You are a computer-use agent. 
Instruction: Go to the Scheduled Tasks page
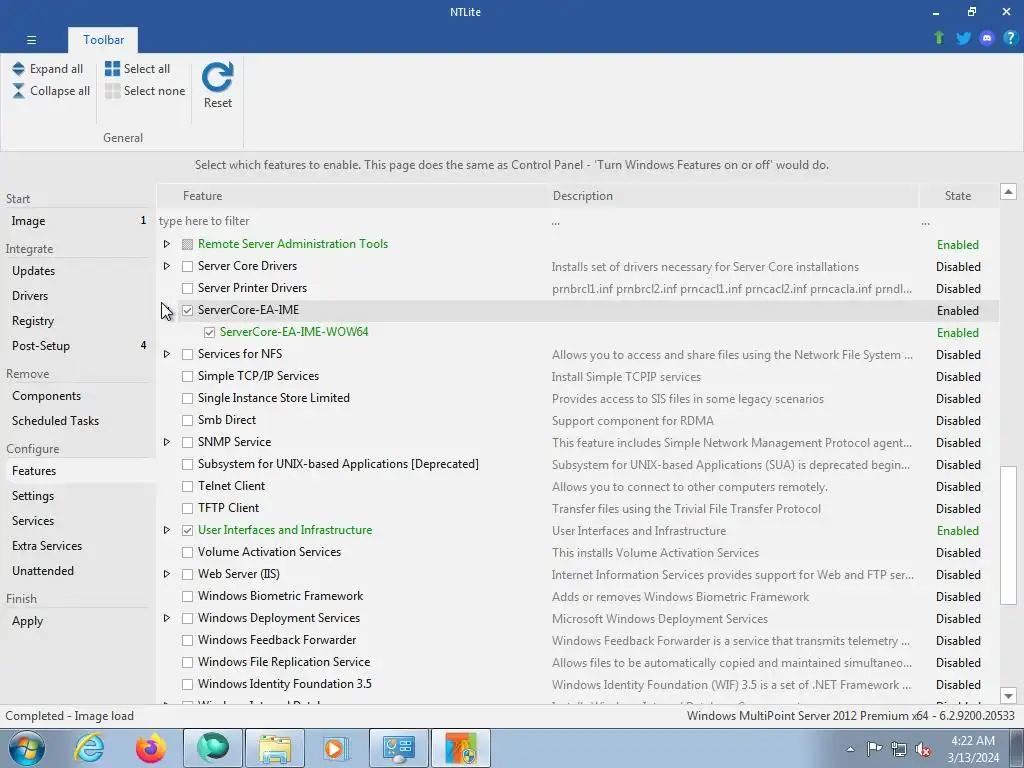(78, 421)
